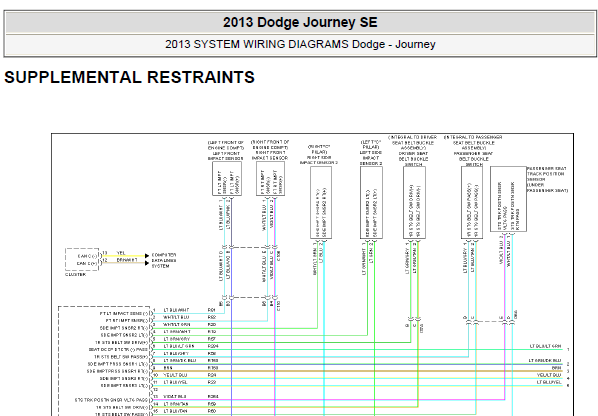Click the "RIGHT FRONT IMPACT SENSOR" label
This screenshot has height=416, width=598.
[x=270, y=155]
